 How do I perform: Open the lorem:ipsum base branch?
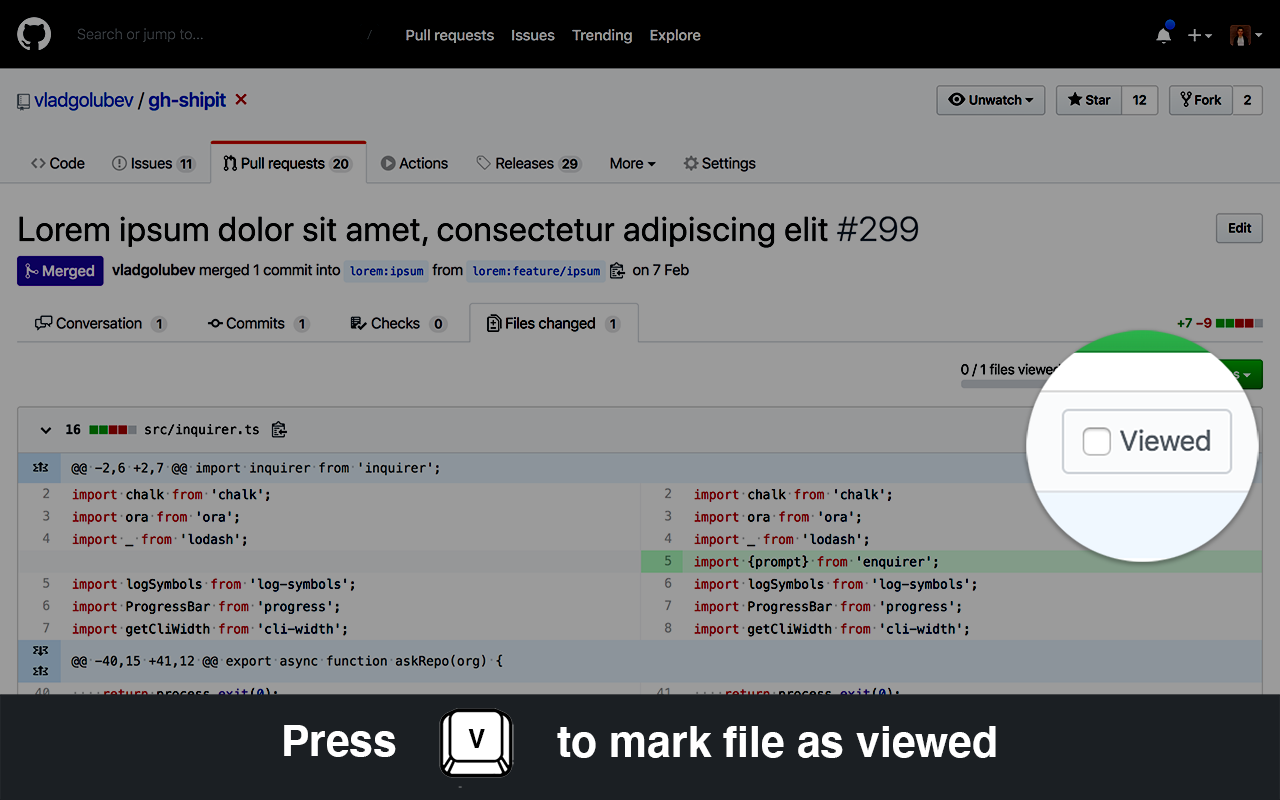point(386,271)
